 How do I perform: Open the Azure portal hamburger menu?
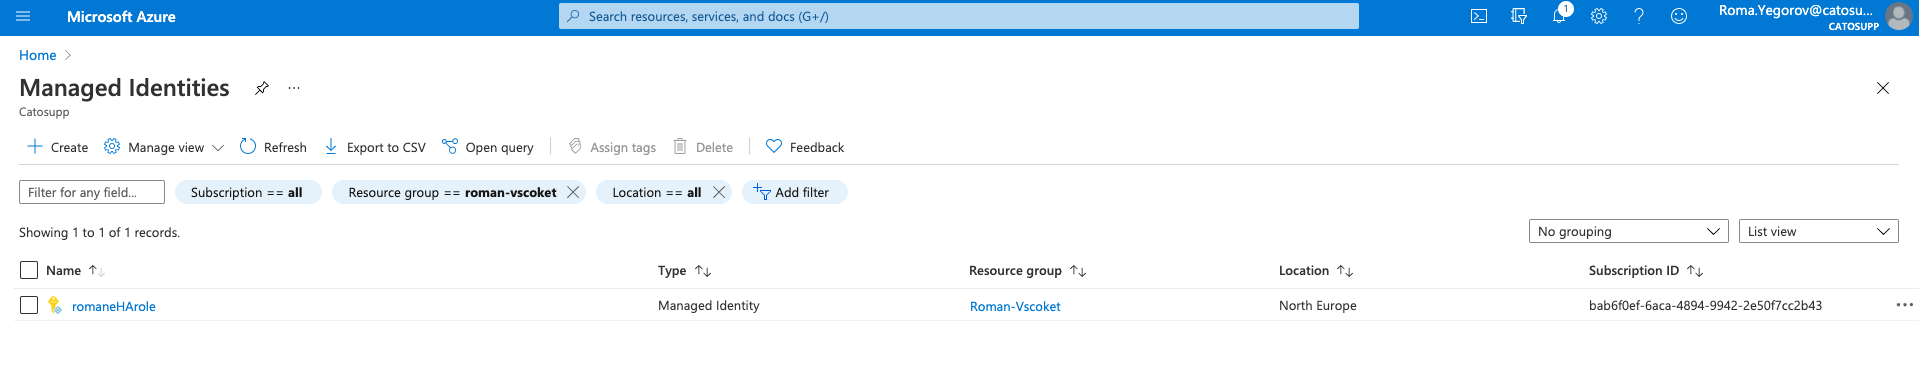click(24, 16)
